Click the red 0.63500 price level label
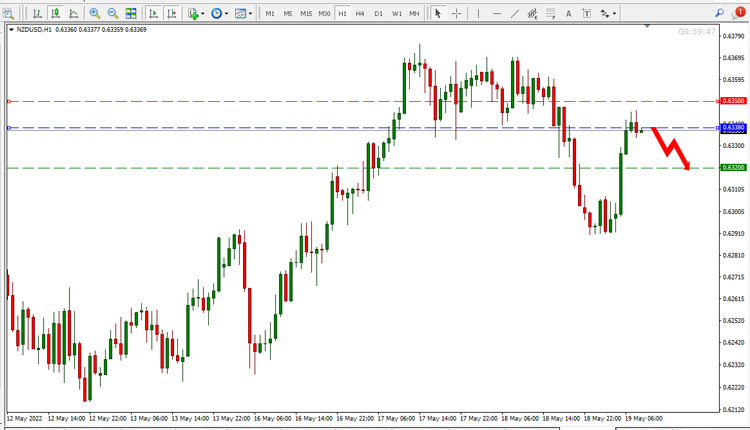This screenshot has height=430, width=750. [733, 101]
